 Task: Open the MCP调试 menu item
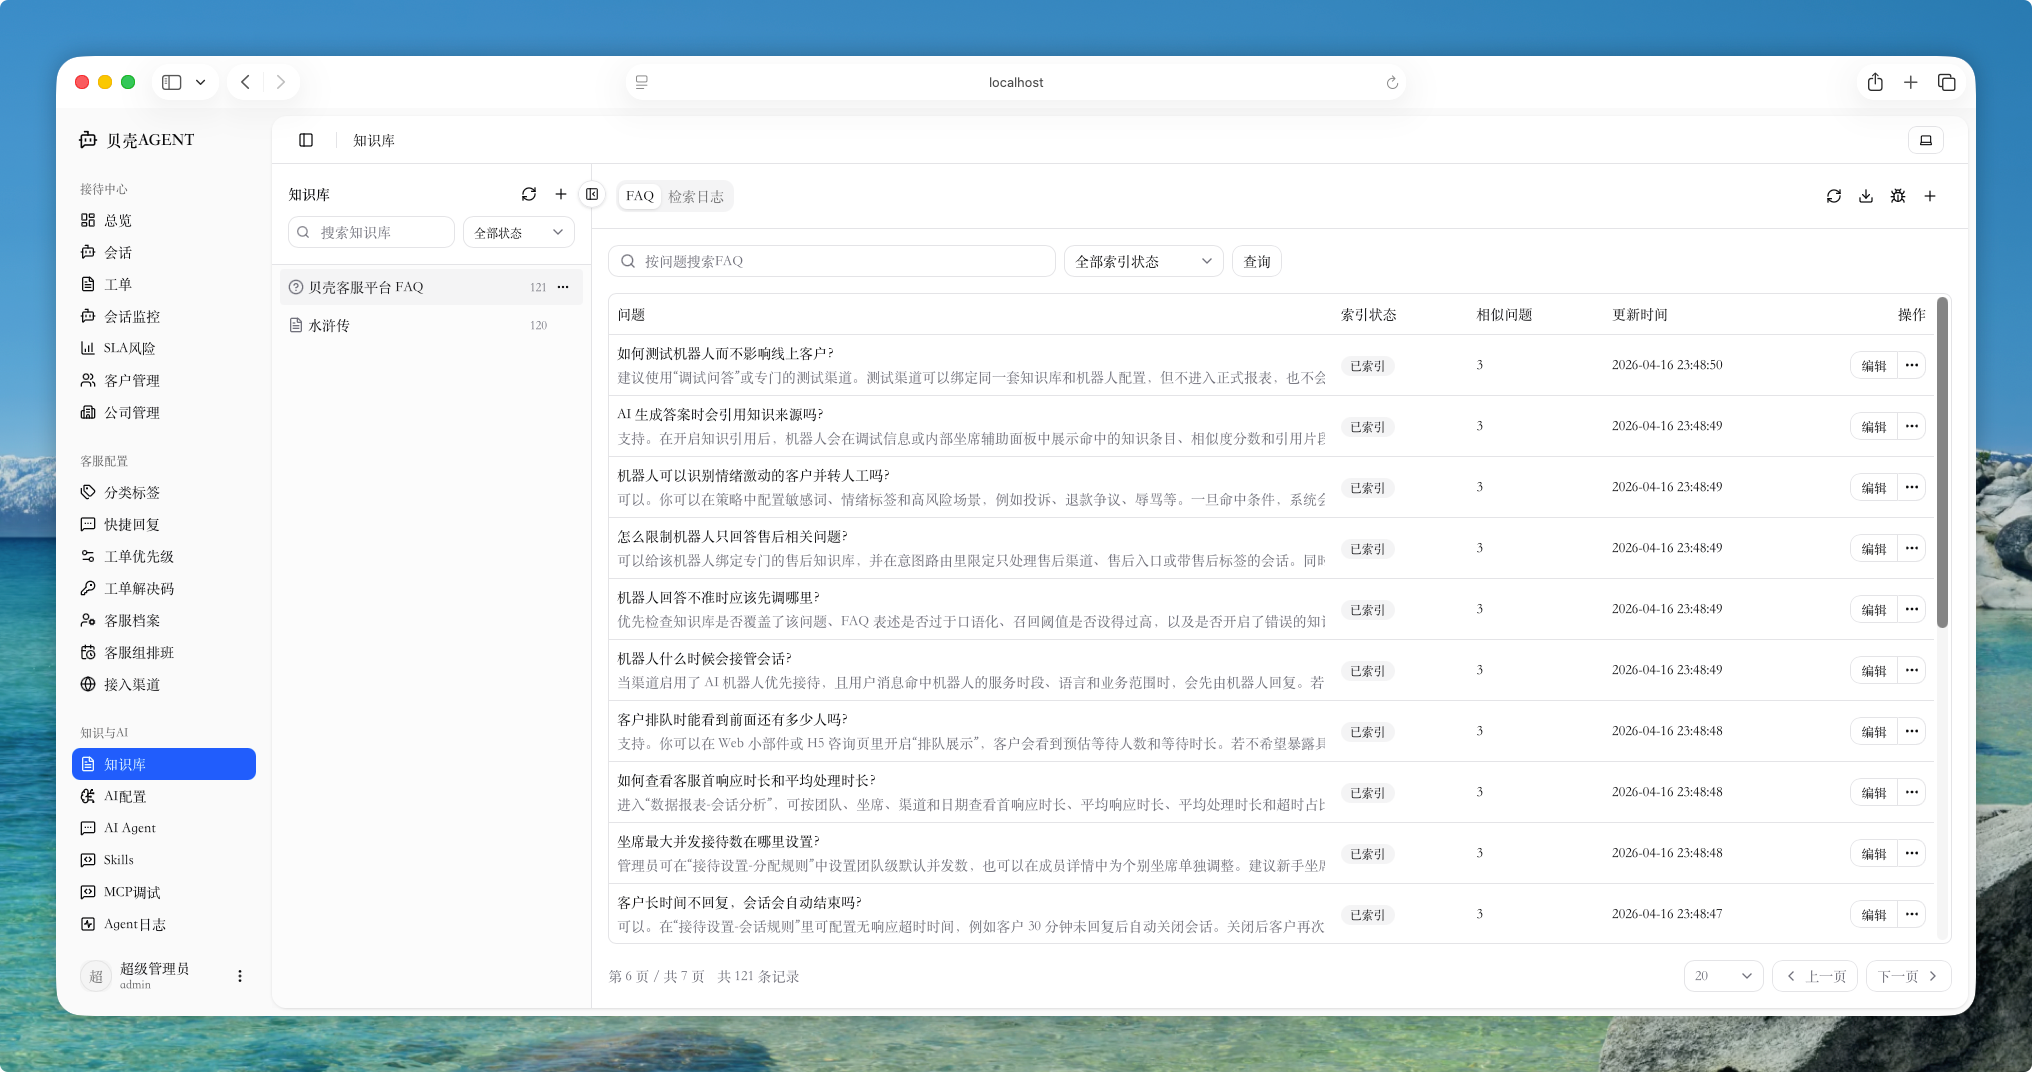(x=134, y=892)
